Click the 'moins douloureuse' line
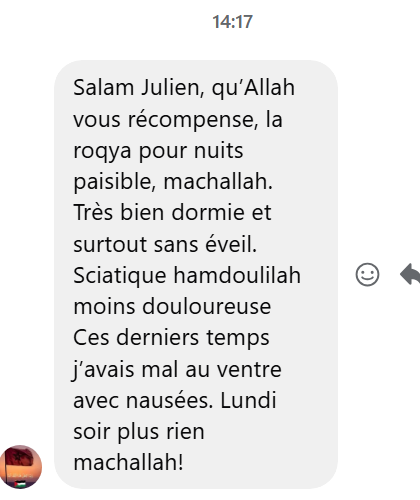This screenshot has height=500, width=420. [x=172, y=307]
